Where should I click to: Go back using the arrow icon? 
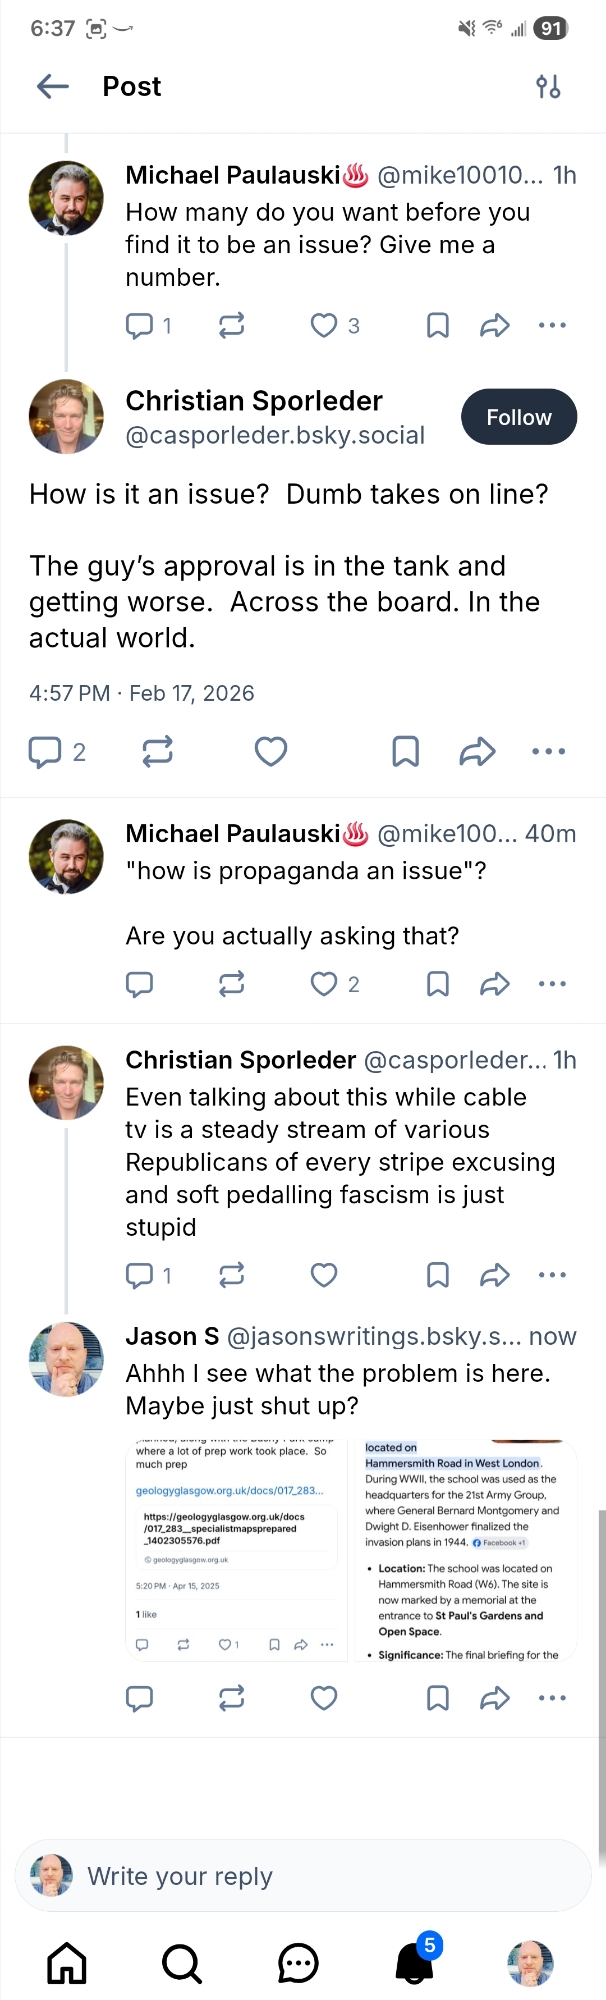click(x=53, y=87)
